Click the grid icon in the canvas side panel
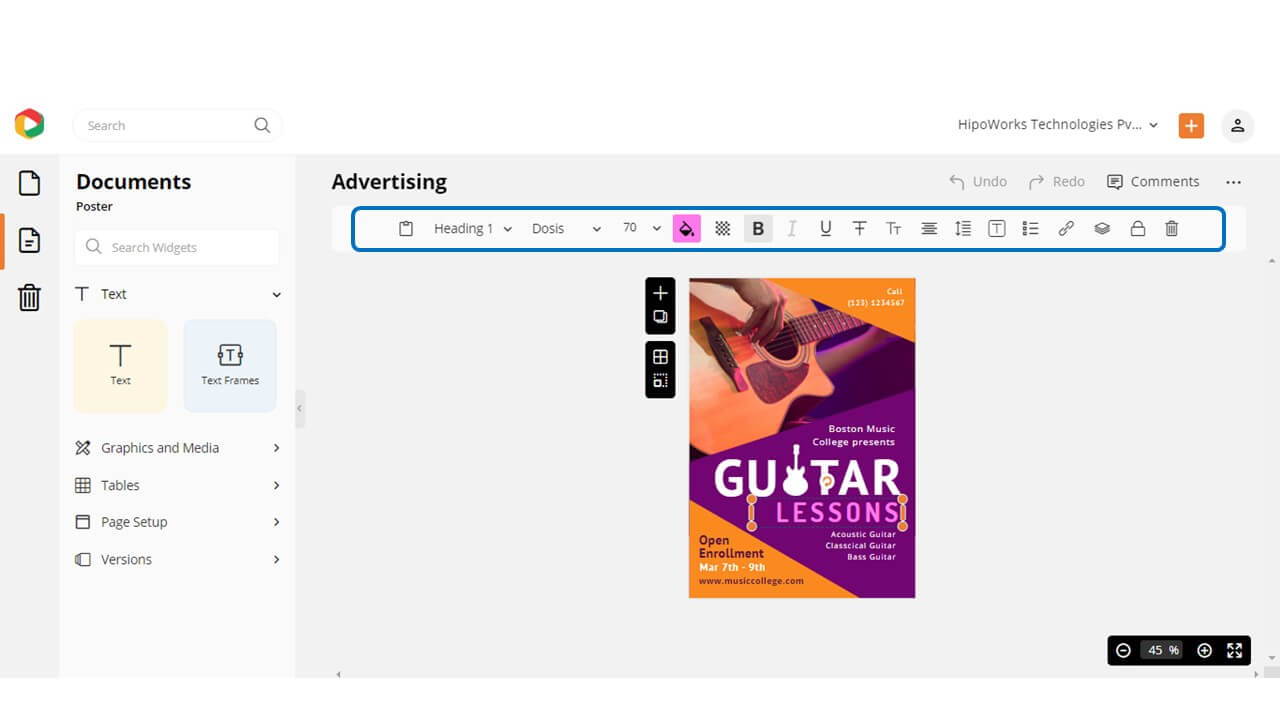Image resolution: width=1280 pixels, height=720 pixels. (x=660, y=357)
